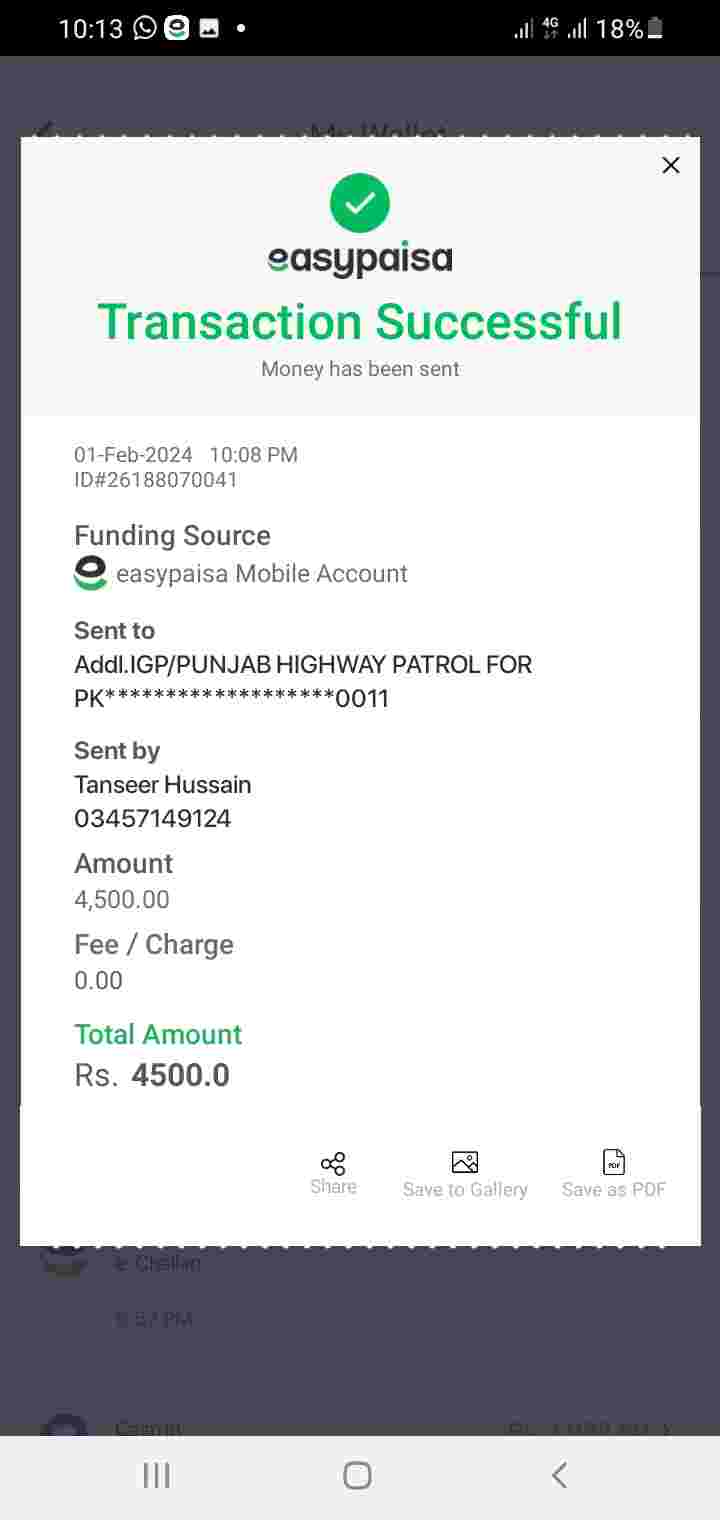This screenshot has height=1520, width=720.
Task: Tap the masked recipient account ending 0011
Action: pos(231,698)
